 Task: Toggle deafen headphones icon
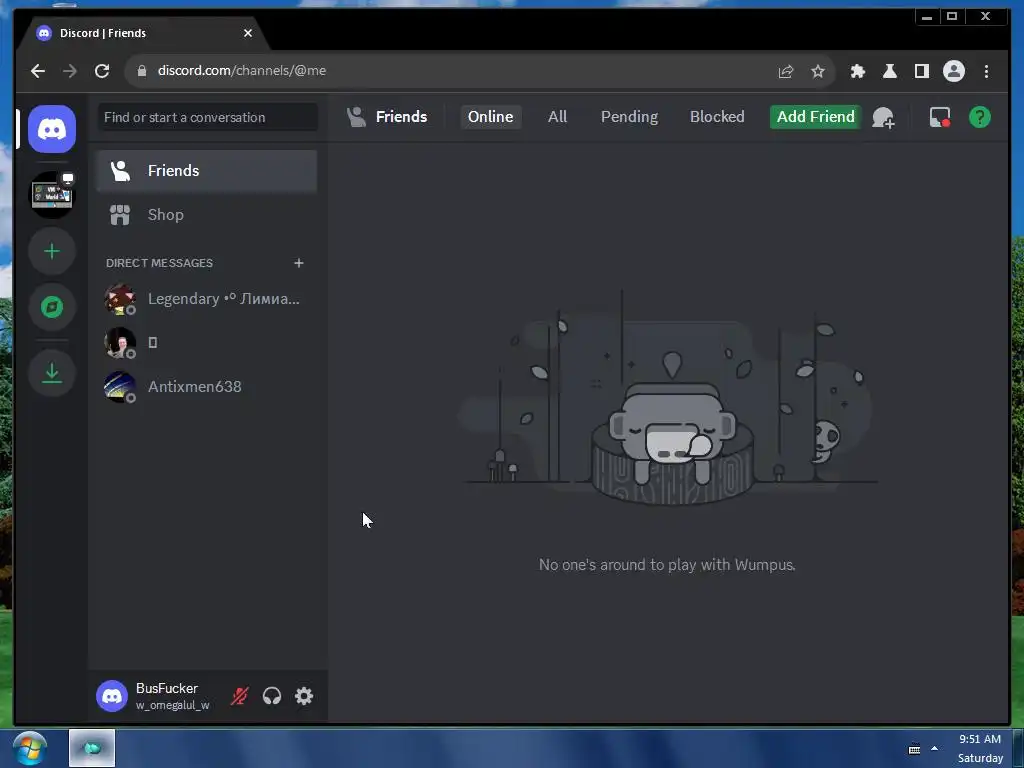(x=272, y=696)
